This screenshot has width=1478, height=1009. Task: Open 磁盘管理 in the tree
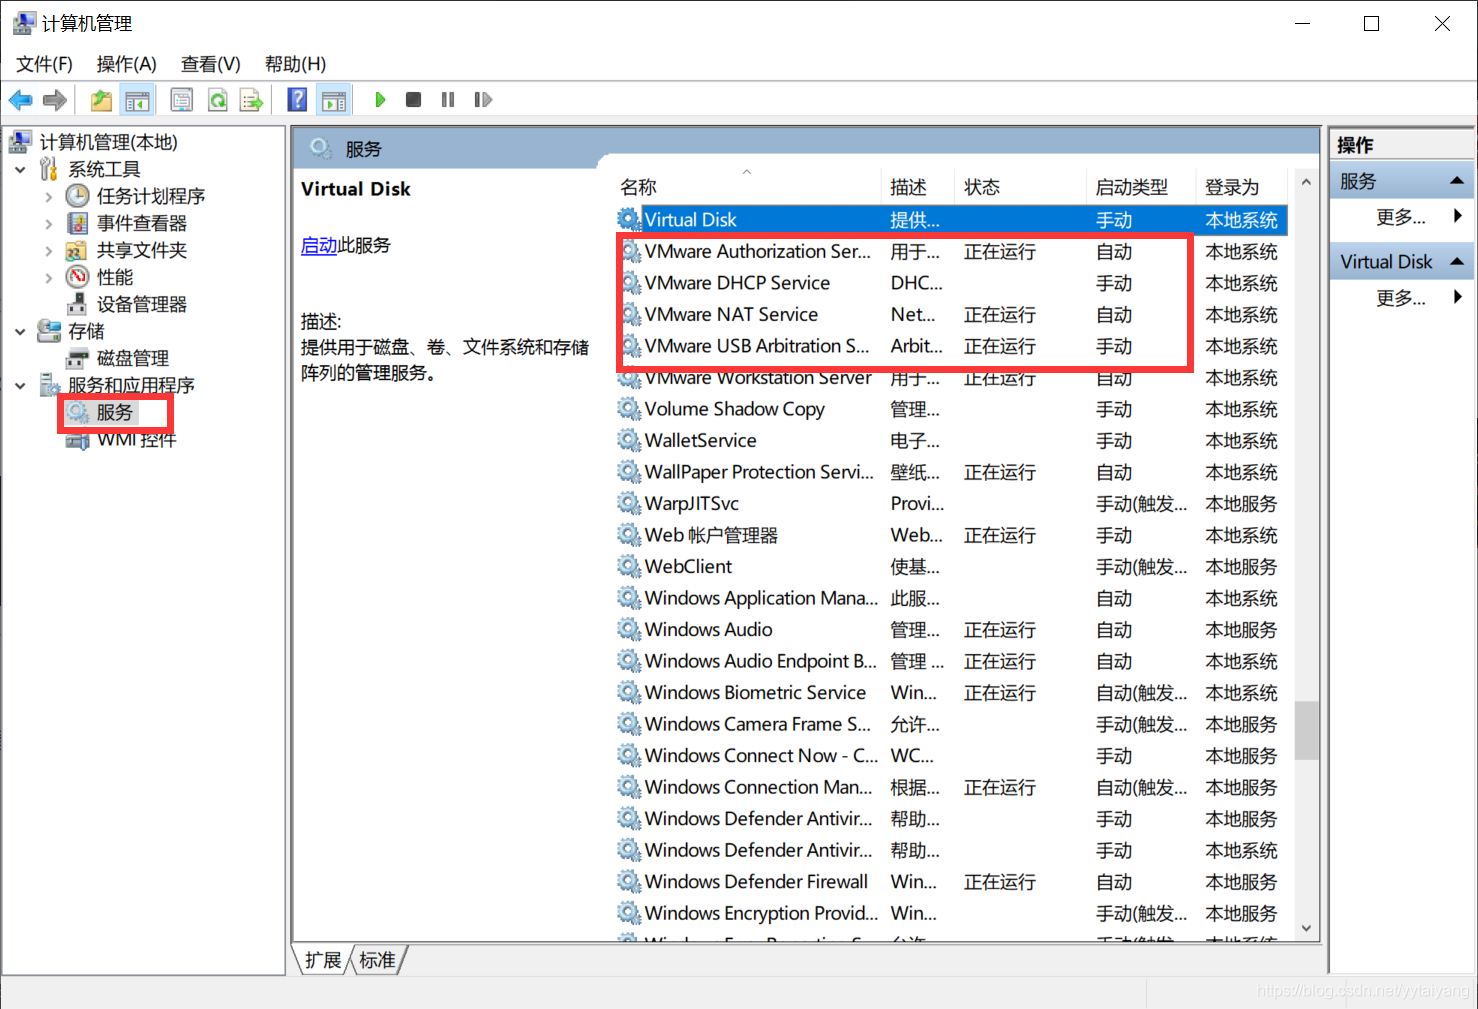click(x=132, y=358)
